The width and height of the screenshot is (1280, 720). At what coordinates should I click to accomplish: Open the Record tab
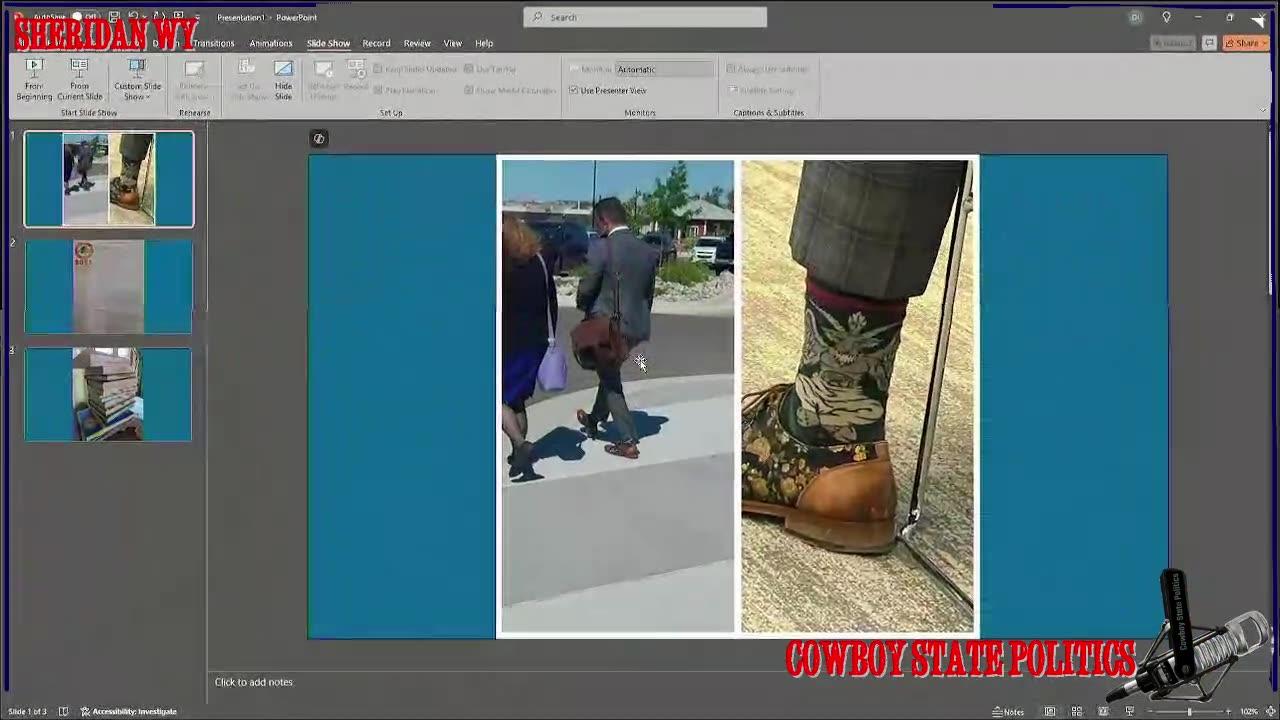pyautogui.click(x=376, y=43)
